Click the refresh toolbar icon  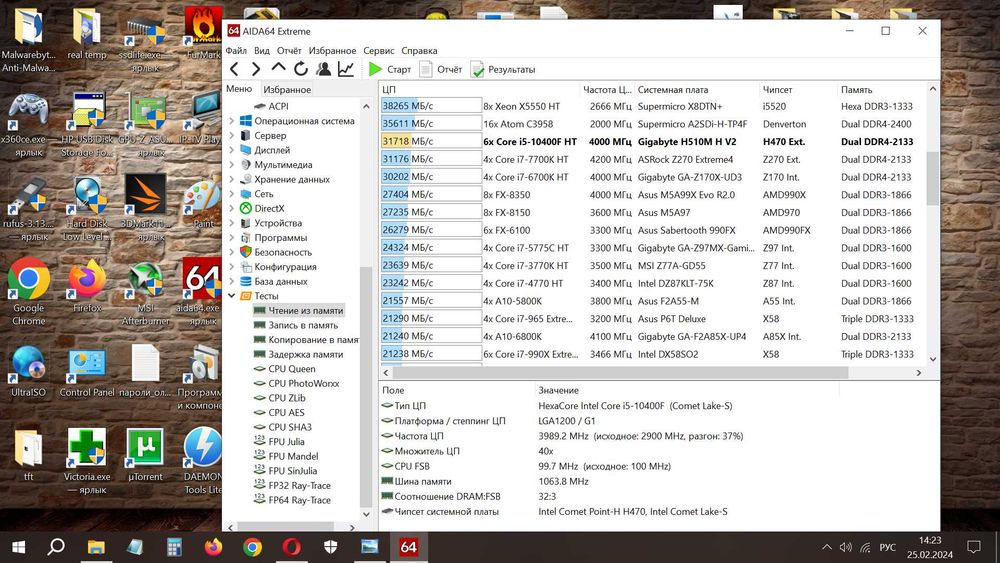300,69
